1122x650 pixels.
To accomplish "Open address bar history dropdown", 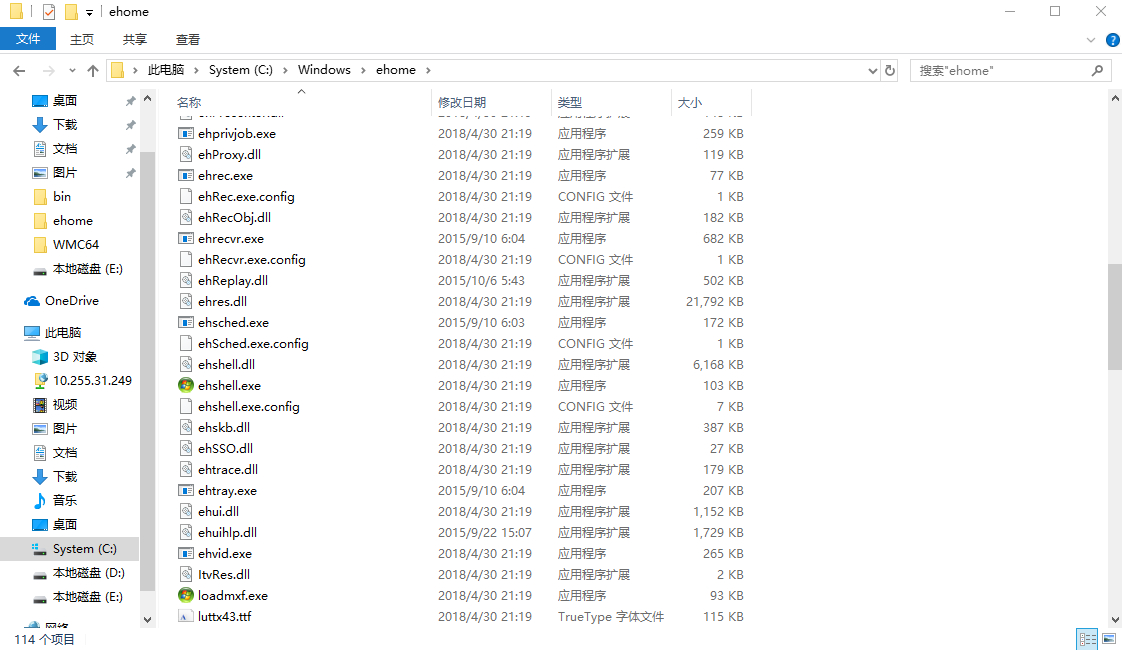I will click(x=872, y=70).
